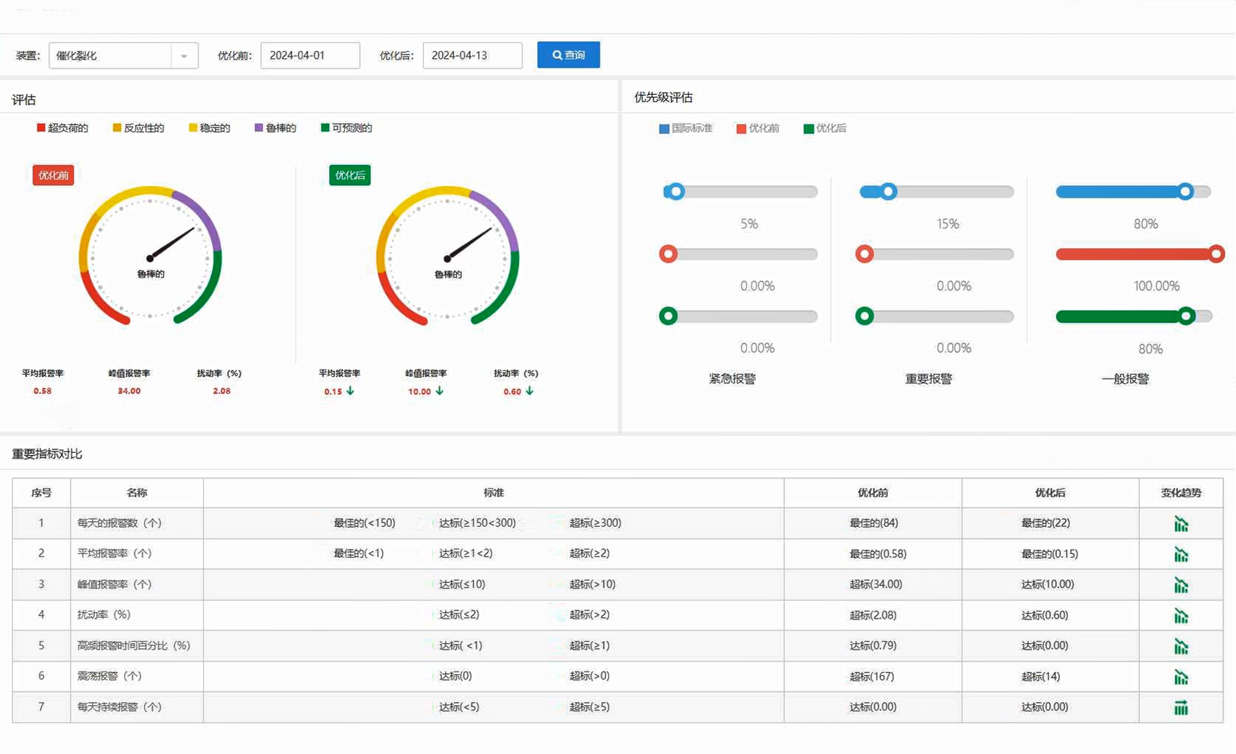Click the 震荡报警 row trend icon
The image size is (1236, 754).
click(1181, 677)
